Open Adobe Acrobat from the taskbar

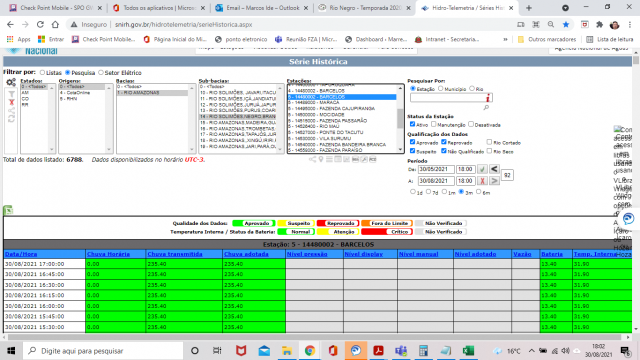point(378,351)
